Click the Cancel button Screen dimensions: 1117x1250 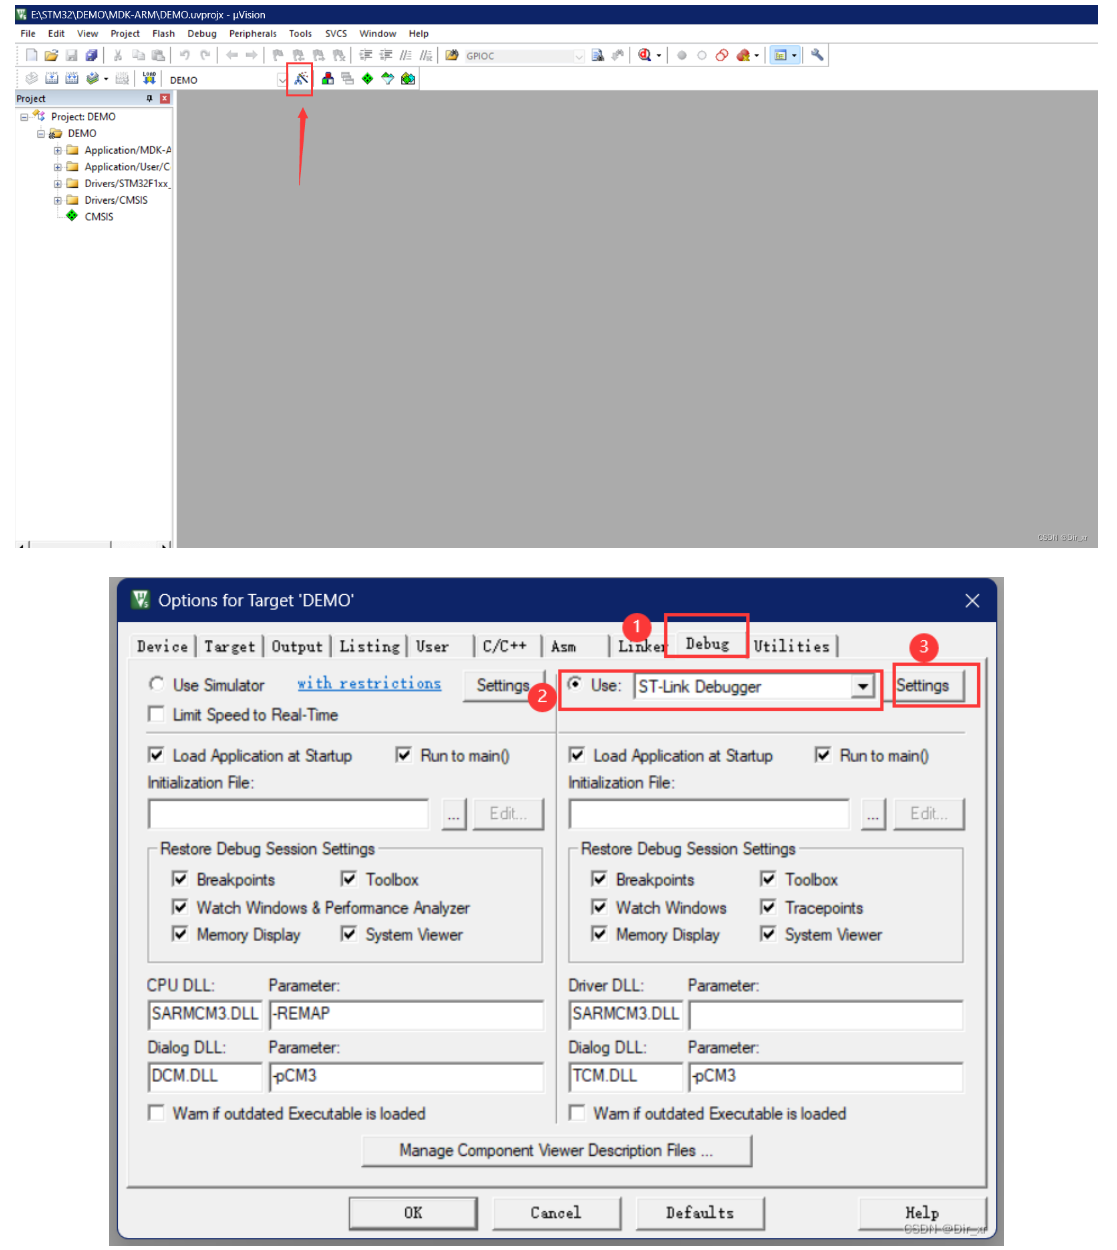[x=555, y=1212]
